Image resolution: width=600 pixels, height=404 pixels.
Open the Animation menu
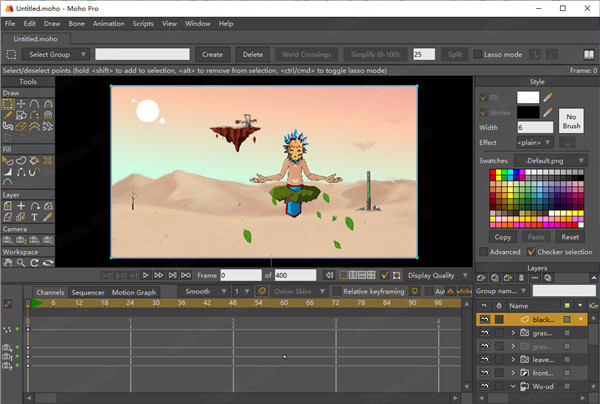point(107,22)
